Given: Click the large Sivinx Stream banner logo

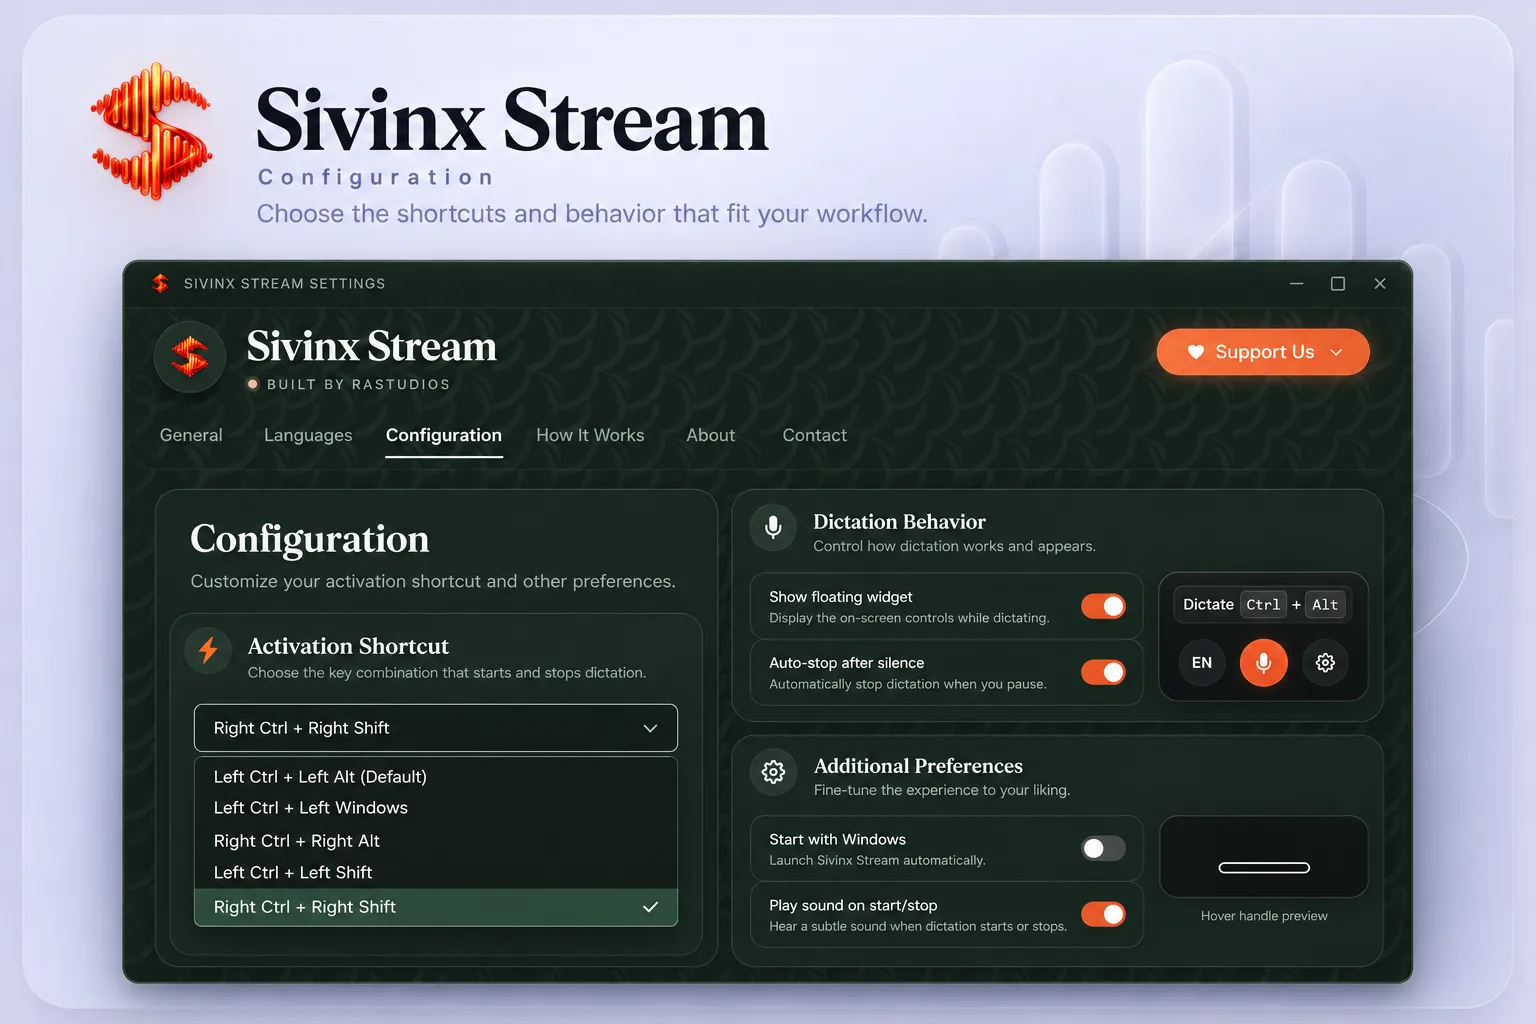Looking at the screenshot, I should pos(152,131).
